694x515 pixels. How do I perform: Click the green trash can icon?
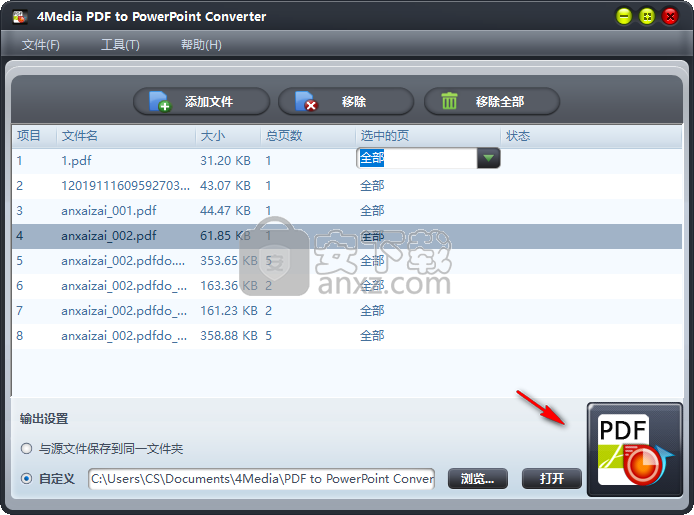(449, 101)
